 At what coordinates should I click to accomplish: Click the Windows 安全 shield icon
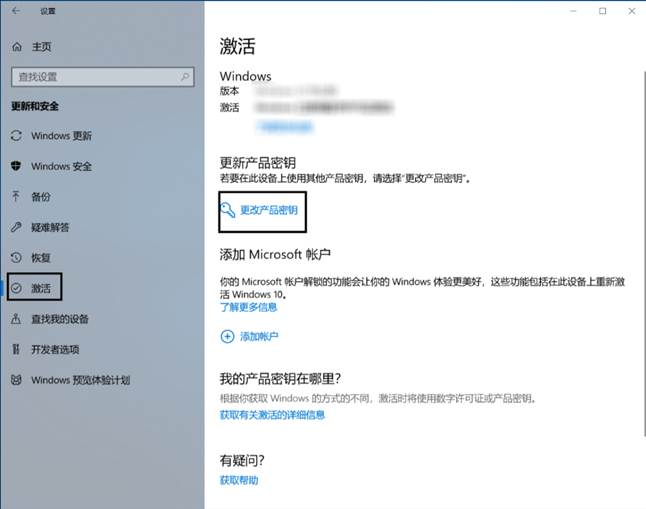[x=16, y=166]
